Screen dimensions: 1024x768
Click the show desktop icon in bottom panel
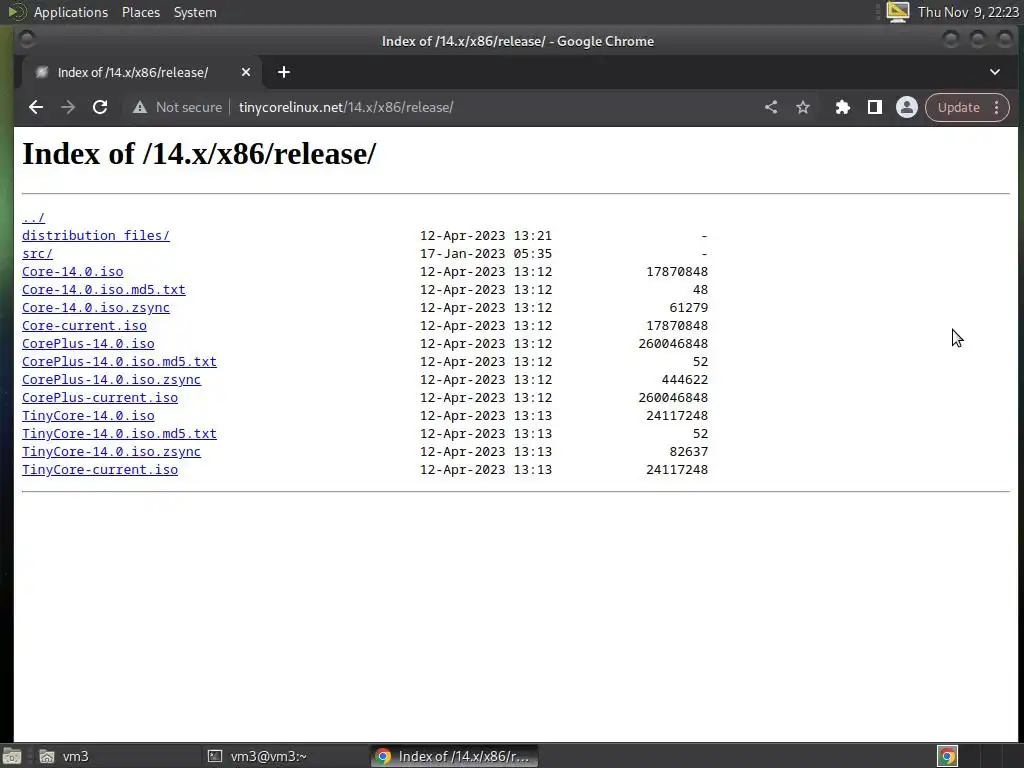click(12, 756)
